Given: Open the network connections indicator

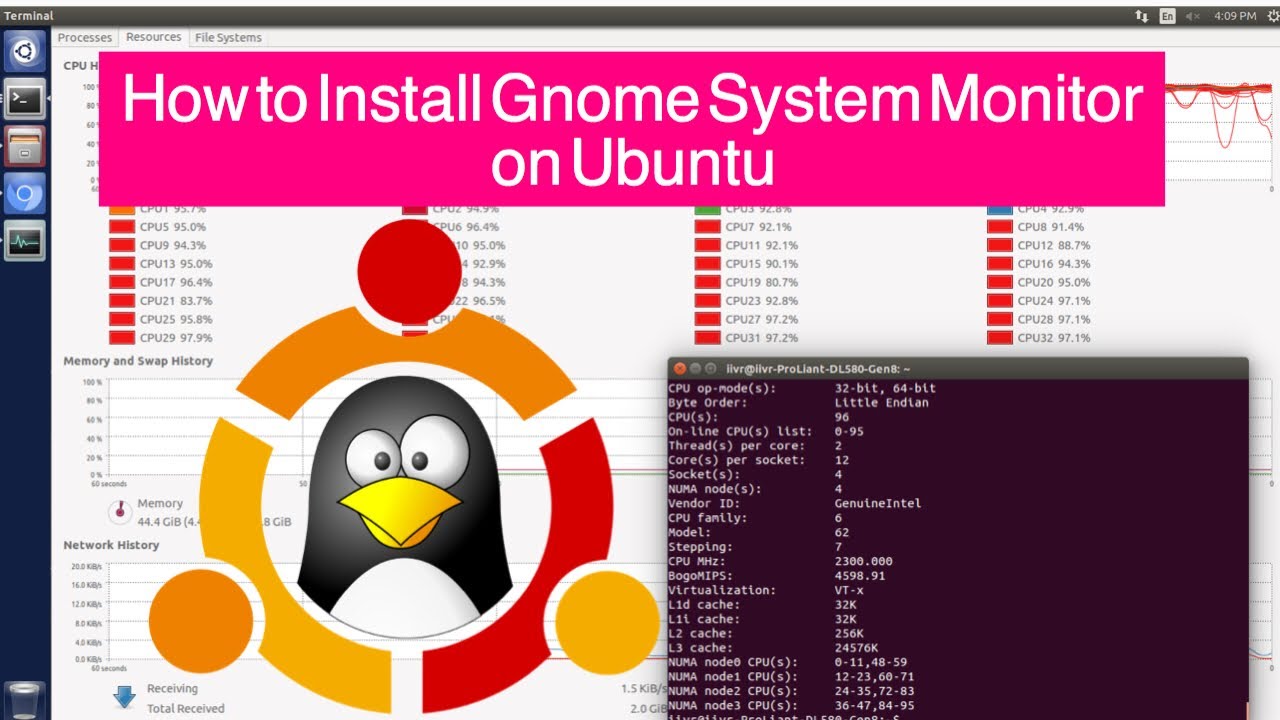Looking at the screenshot, I should pos(1142,16).
